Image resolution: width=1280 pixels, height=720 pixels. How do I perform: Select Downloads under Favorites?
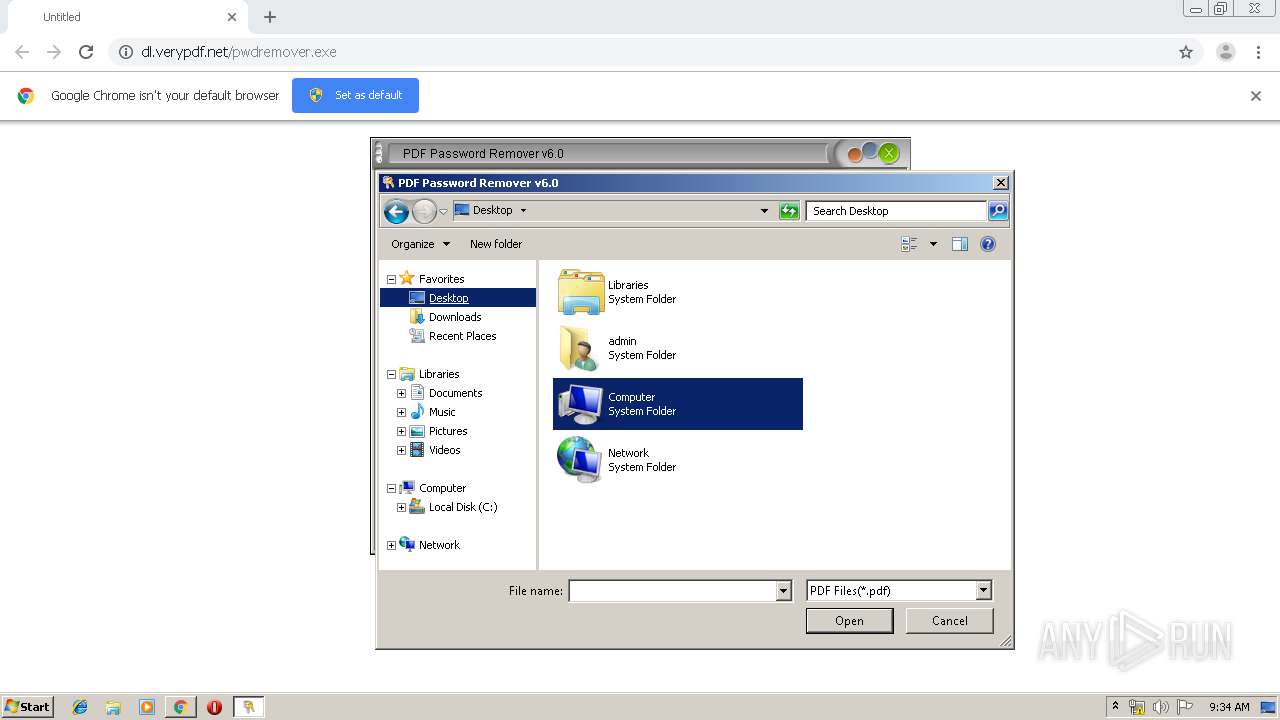[x=455, y=317]
